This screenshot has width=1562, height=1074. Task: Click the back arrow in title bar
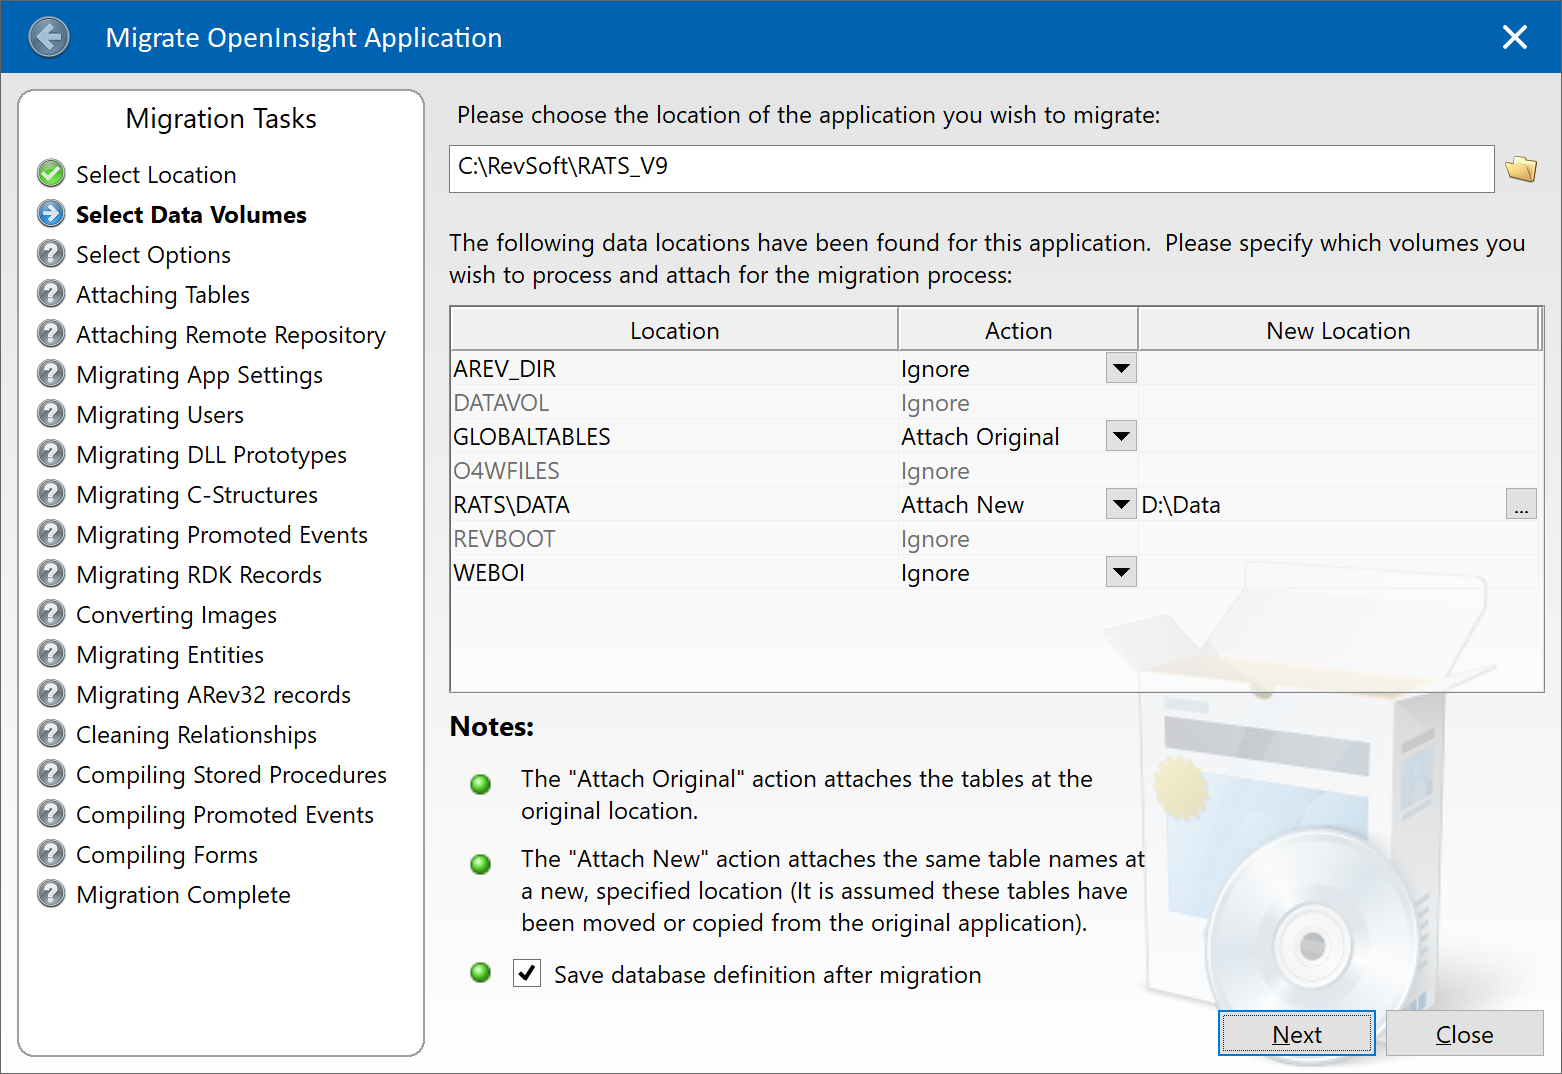click(x=49, y=37)
